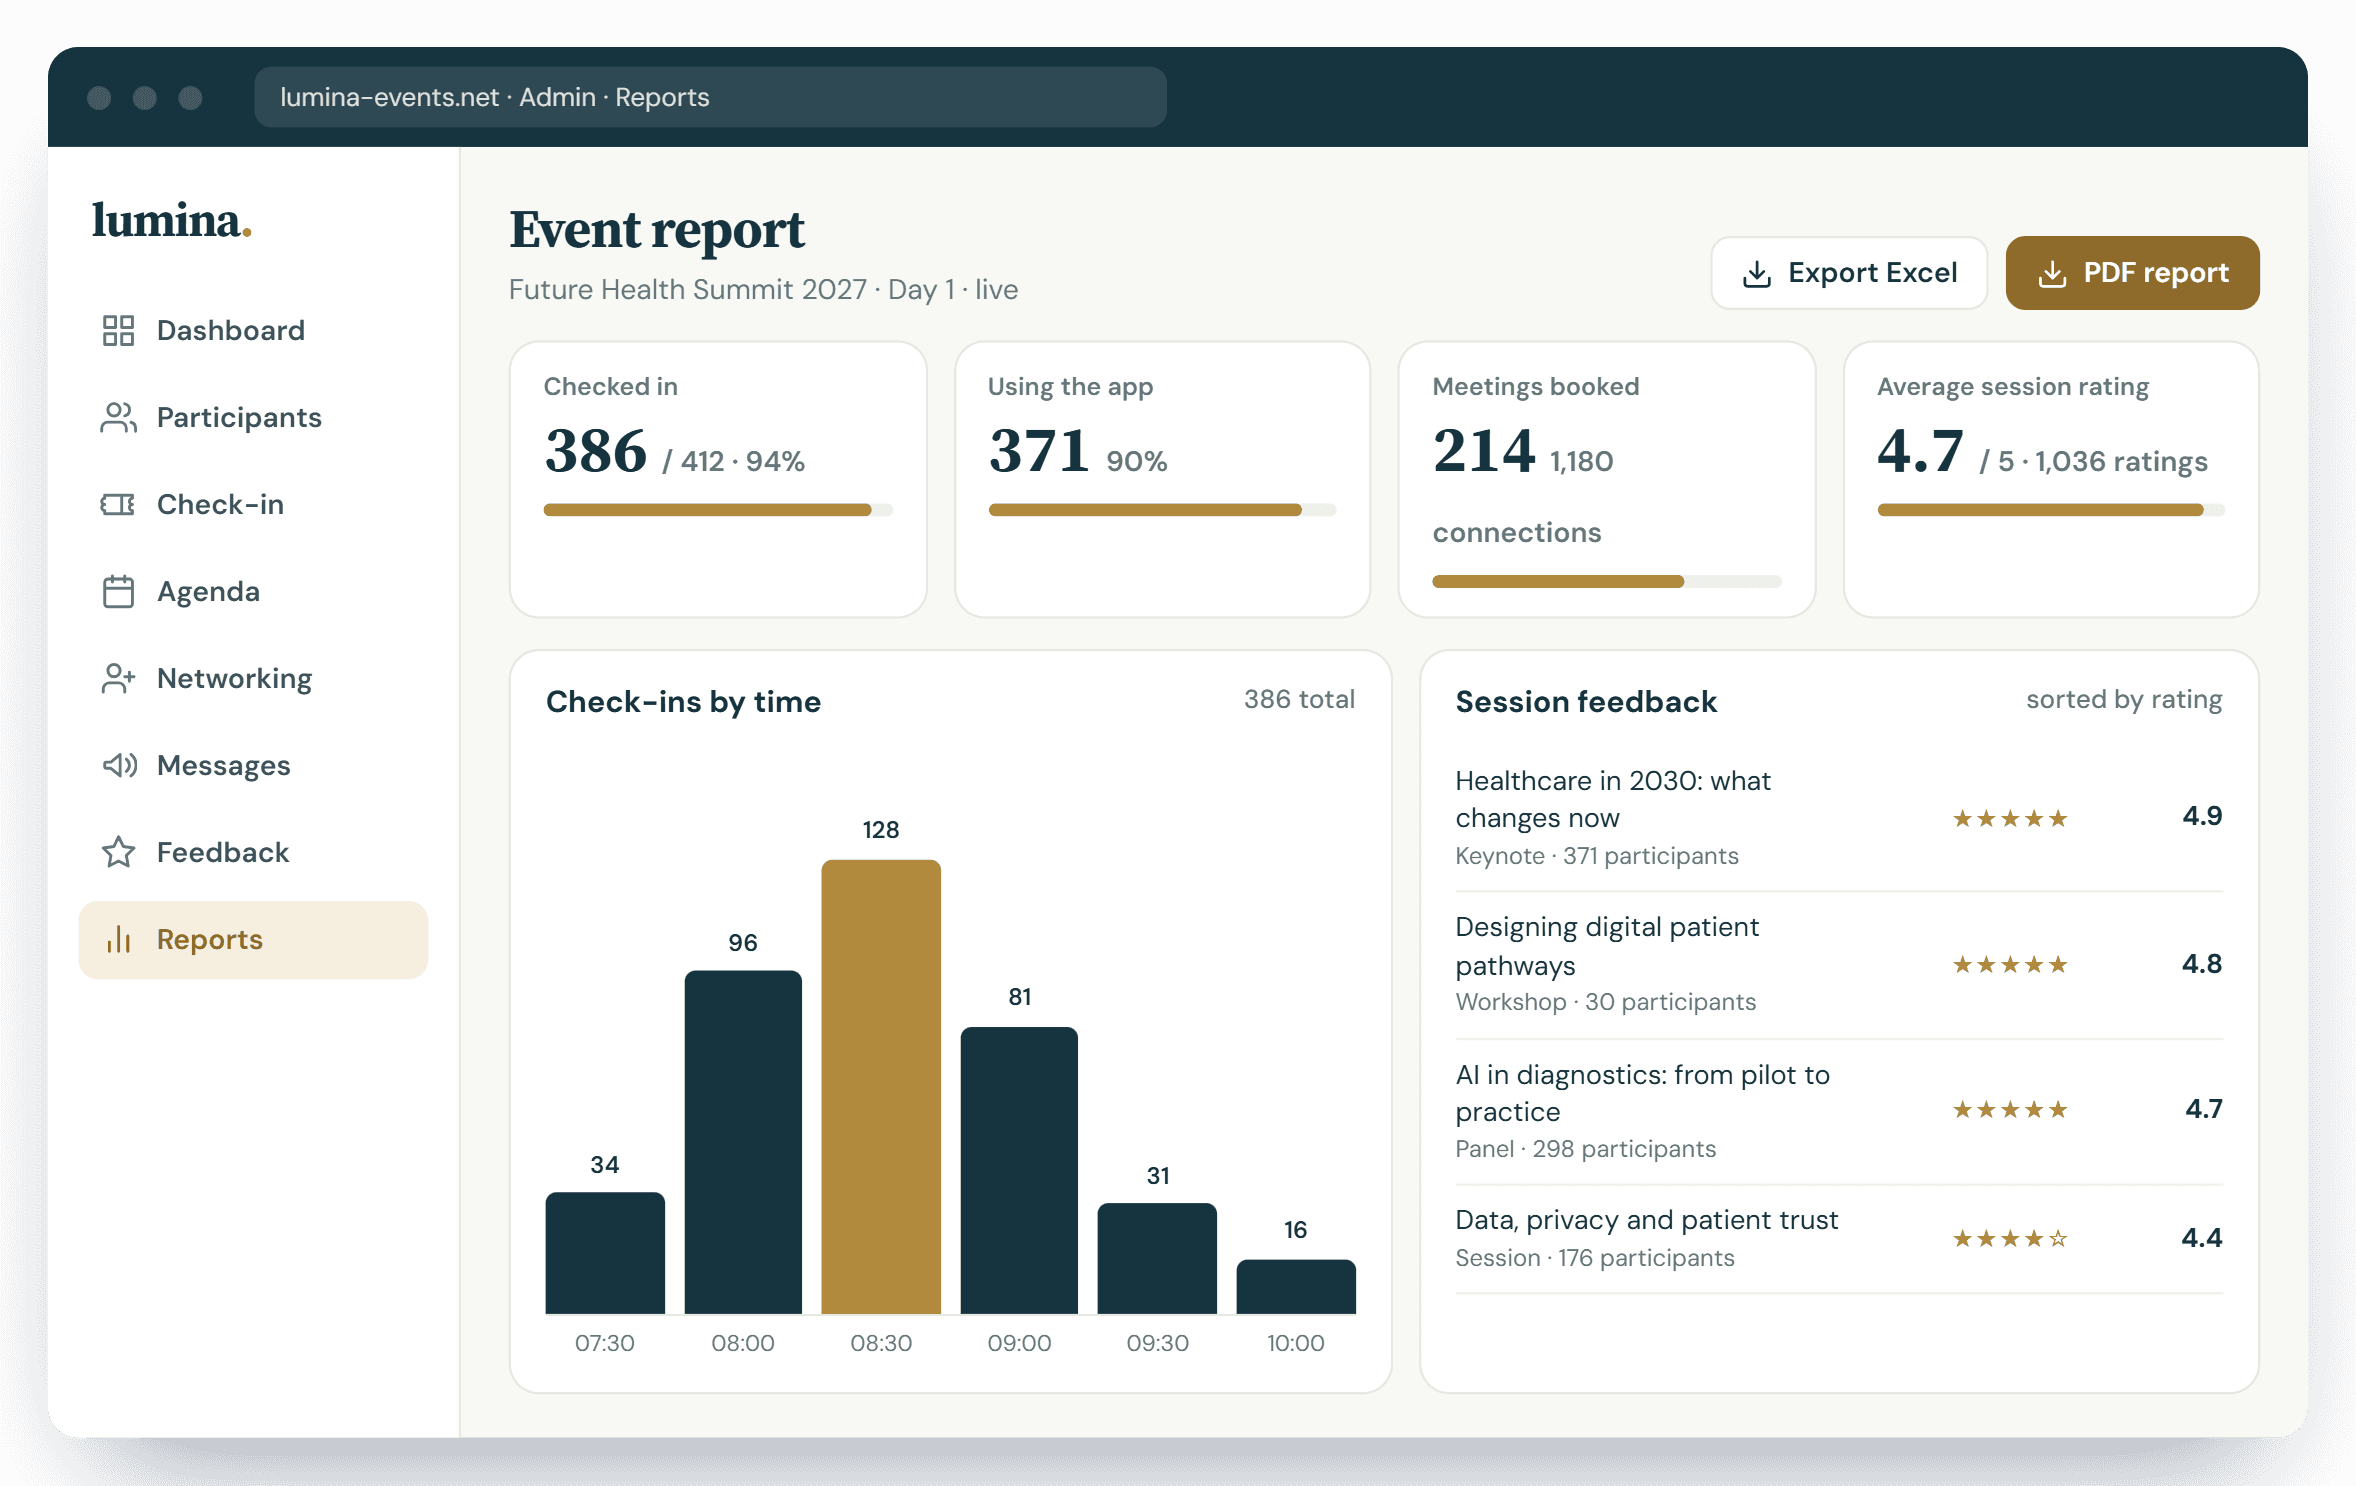The height and width of the screenshot is (1486, 2356).
Task: Click the 'Future Health Summit 2027 · Day 1 · live' subtitle
Action: [x=764, y=289]
